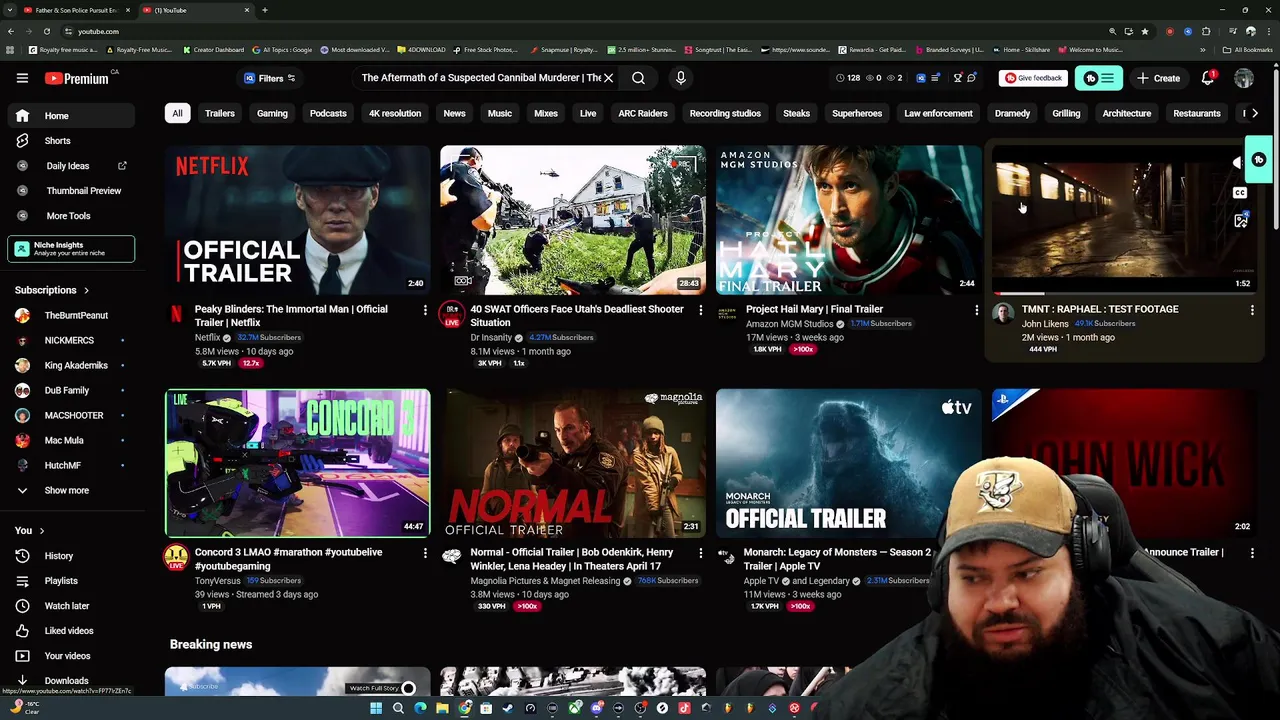Image resolution: width=1280 pixels, height=720 pixels.
Task: Seek in TMNT preview progress bar
Action: pos(1124,293)
